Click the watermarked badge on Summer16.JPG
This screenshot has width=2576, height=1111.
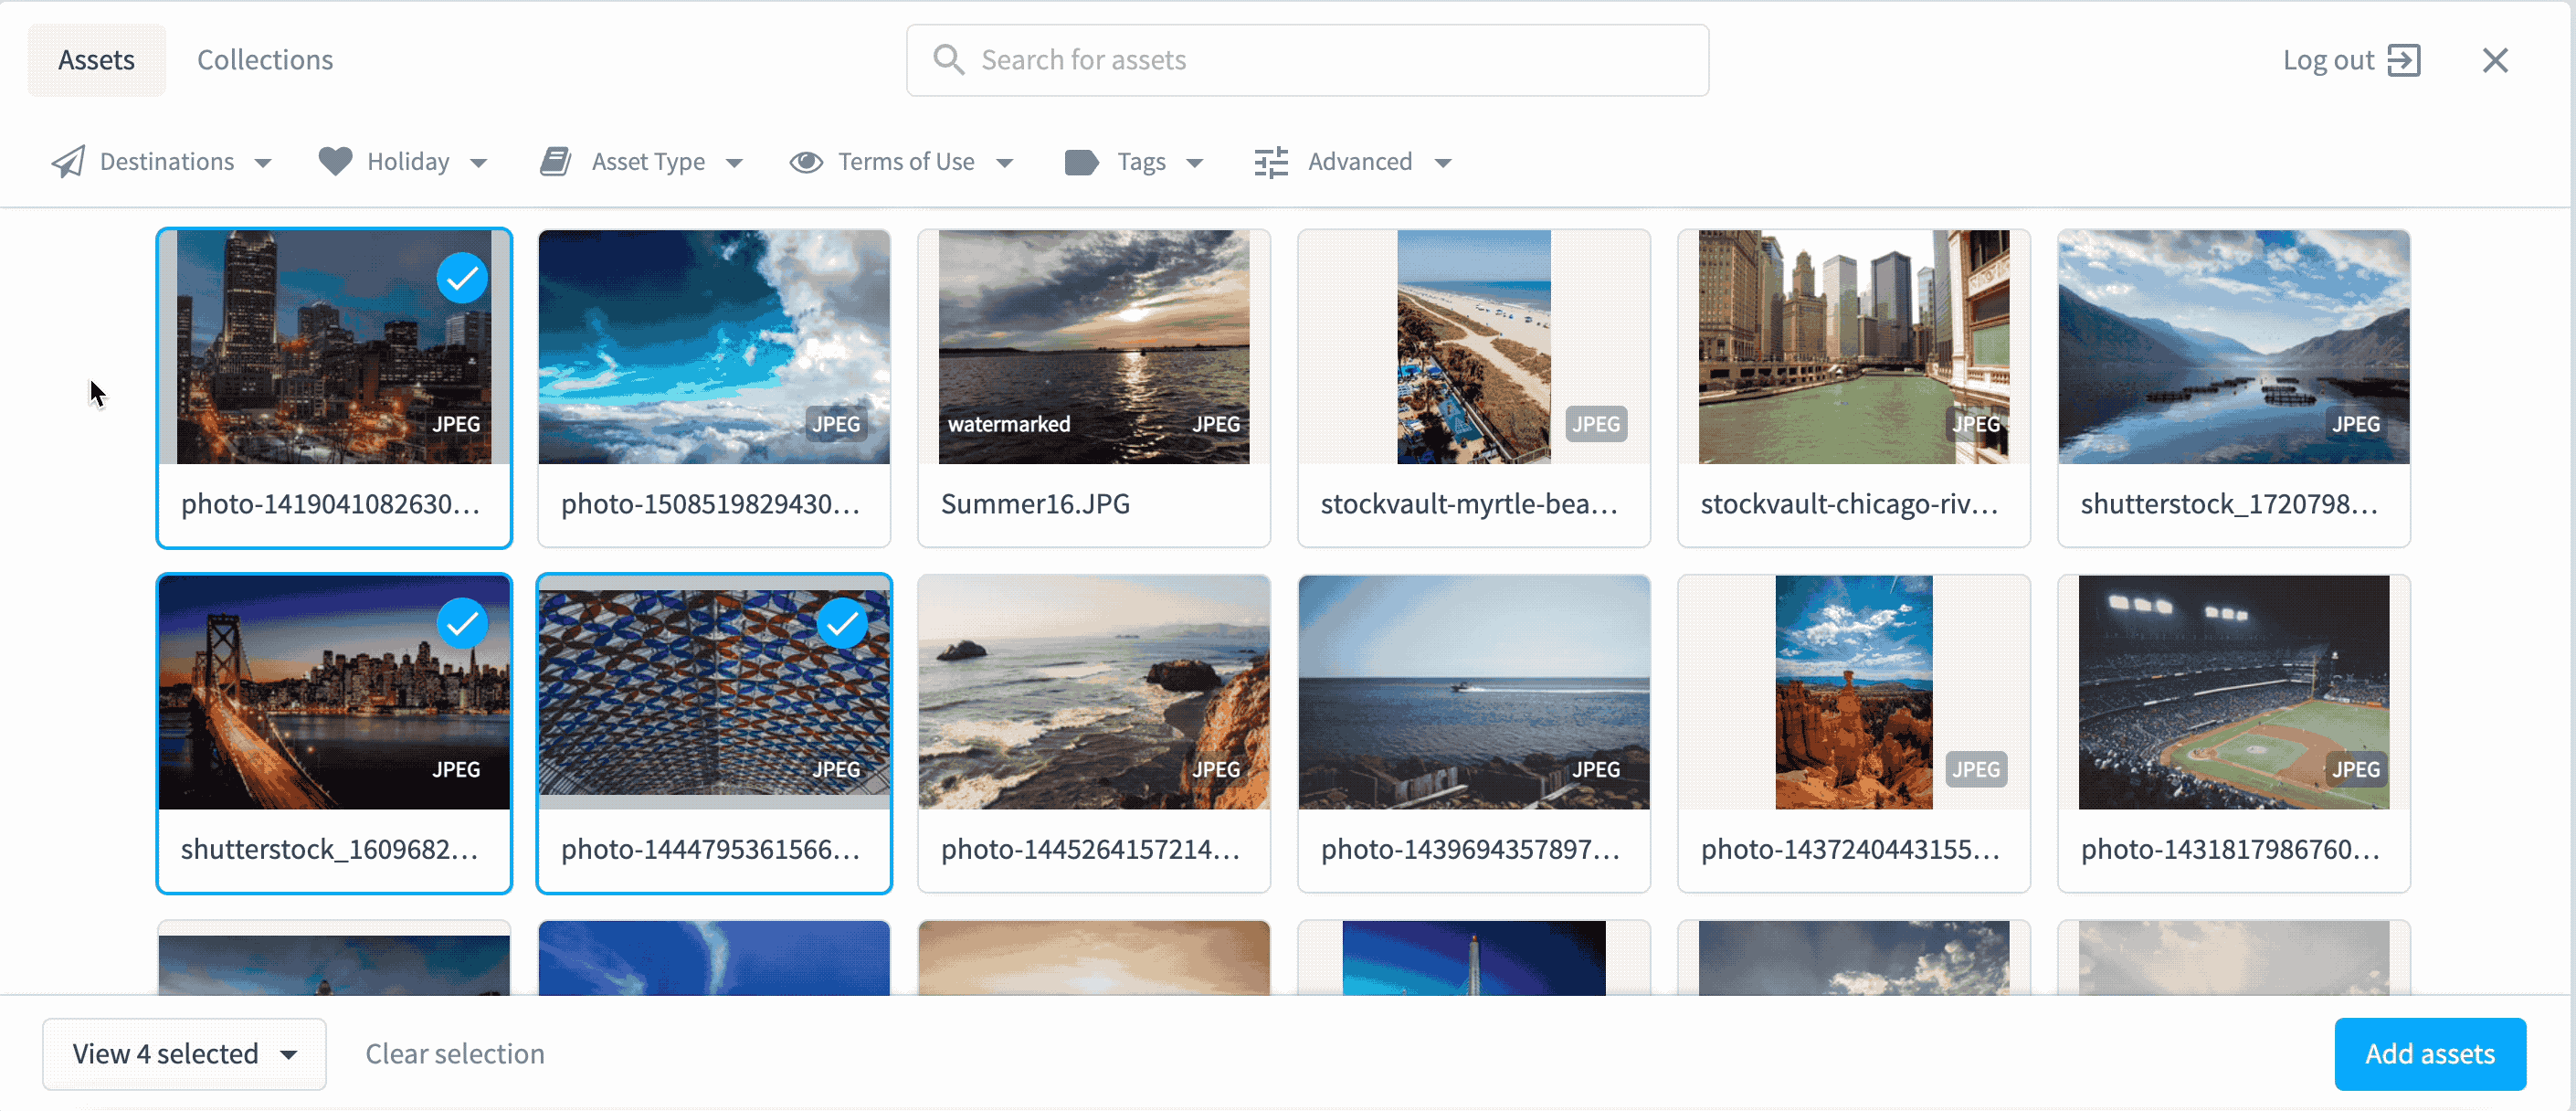pyautogui.click(x=1009, y=424)
